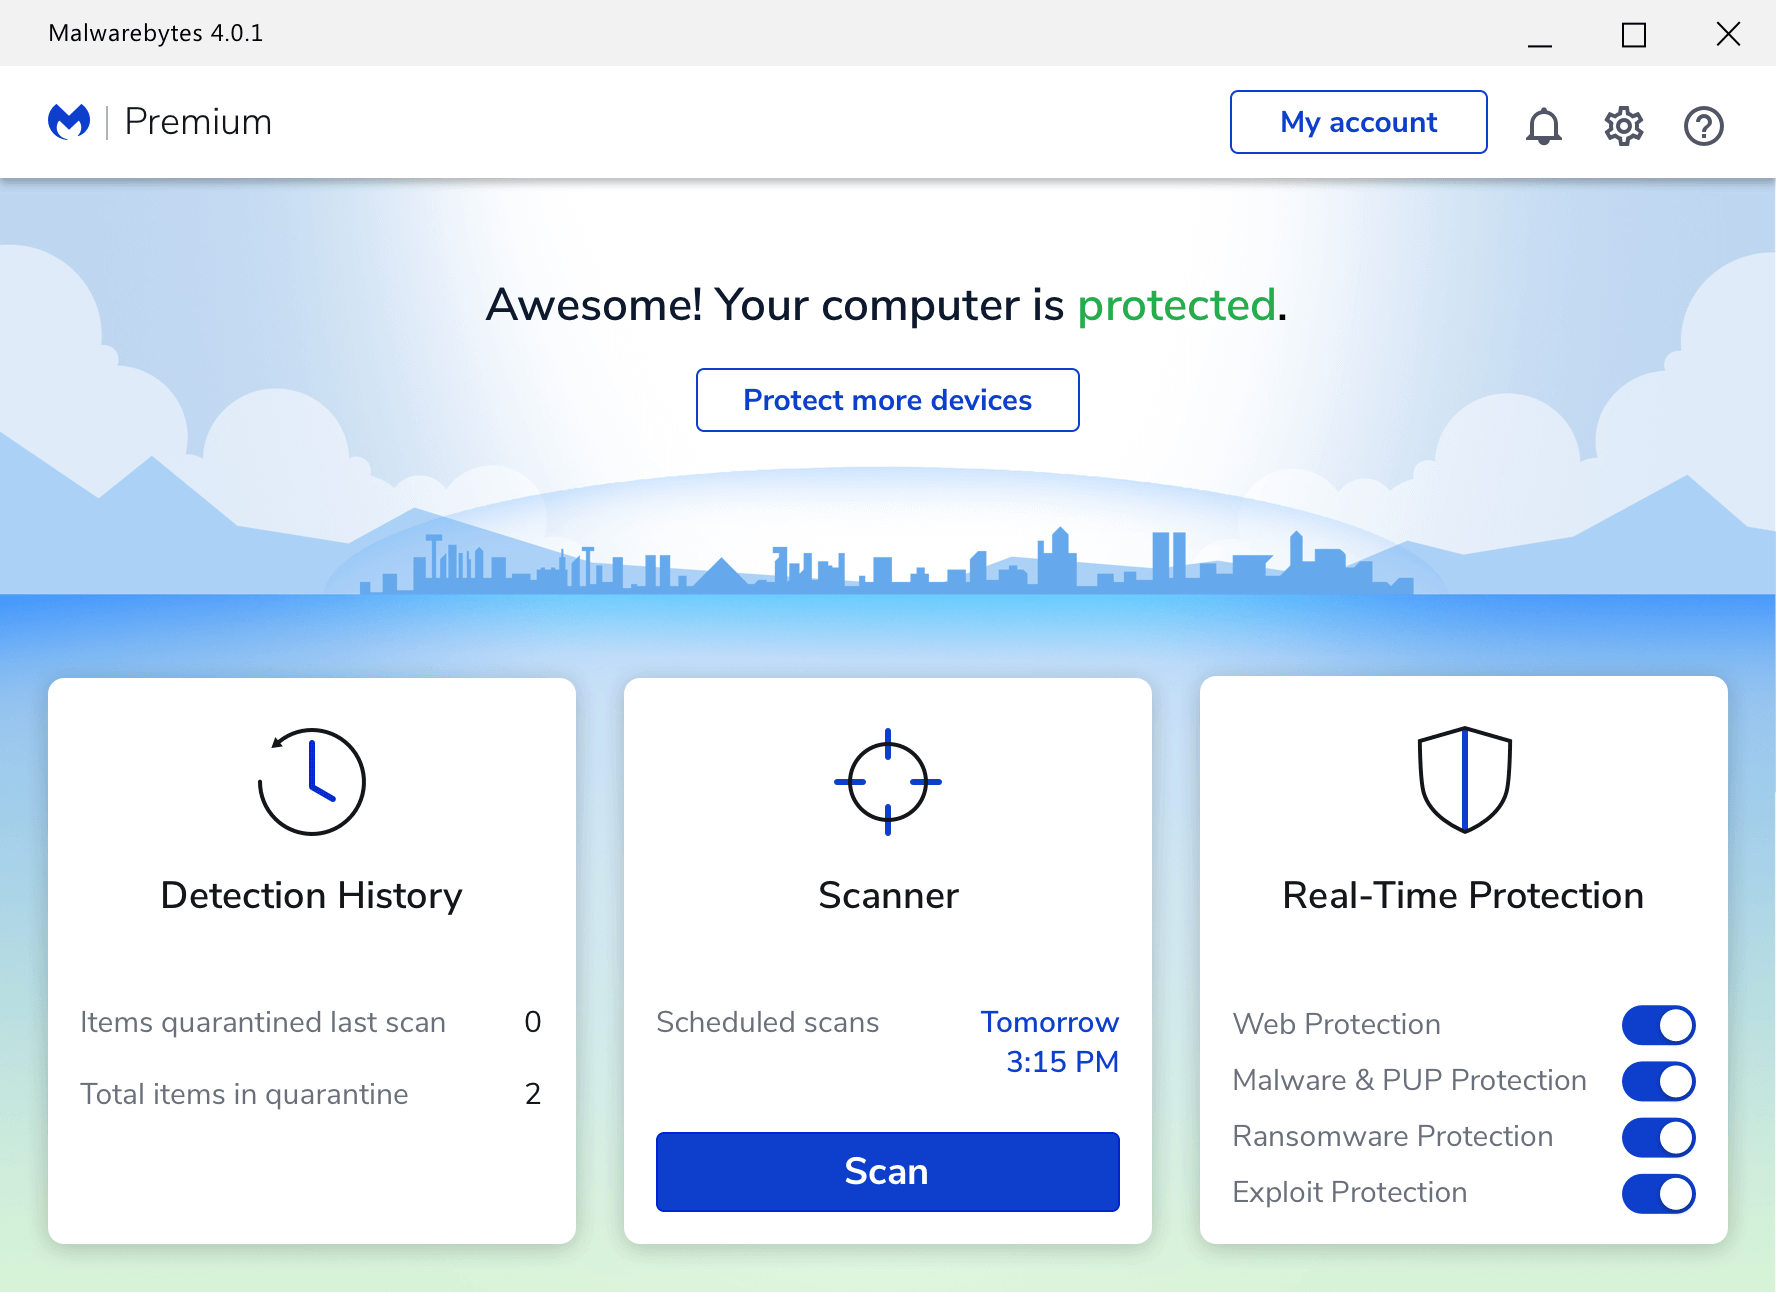Select Items quarantined last scan row
Image resolution: width=1776 pixels, height=1292 pixels.
(312, 1022)
